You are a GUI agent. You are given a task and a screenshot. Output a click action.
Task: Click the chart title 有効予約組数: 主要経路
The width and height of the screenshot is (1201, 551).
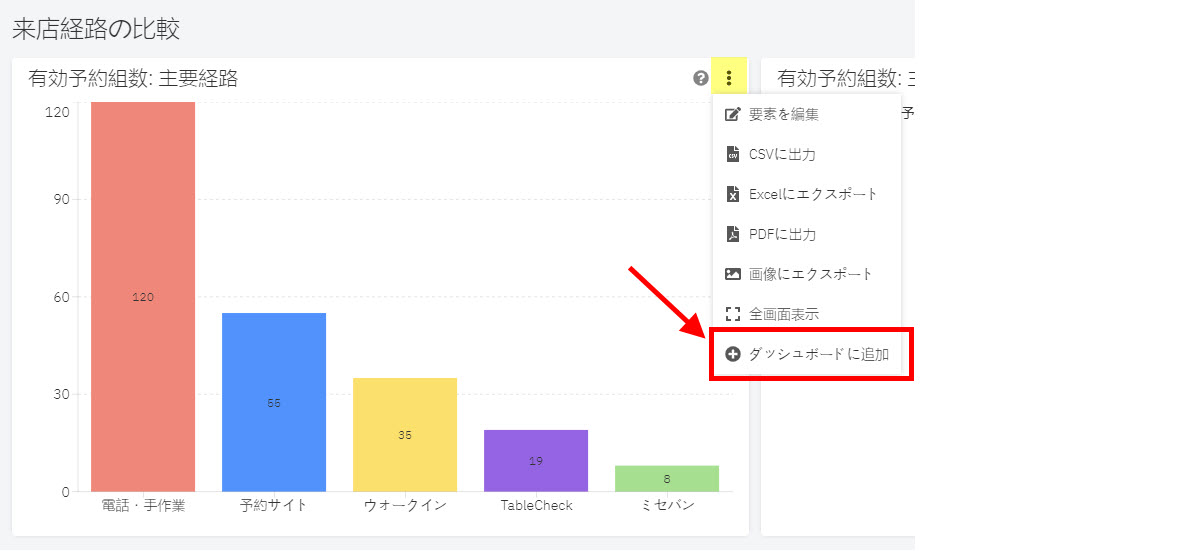click(133, 78)
